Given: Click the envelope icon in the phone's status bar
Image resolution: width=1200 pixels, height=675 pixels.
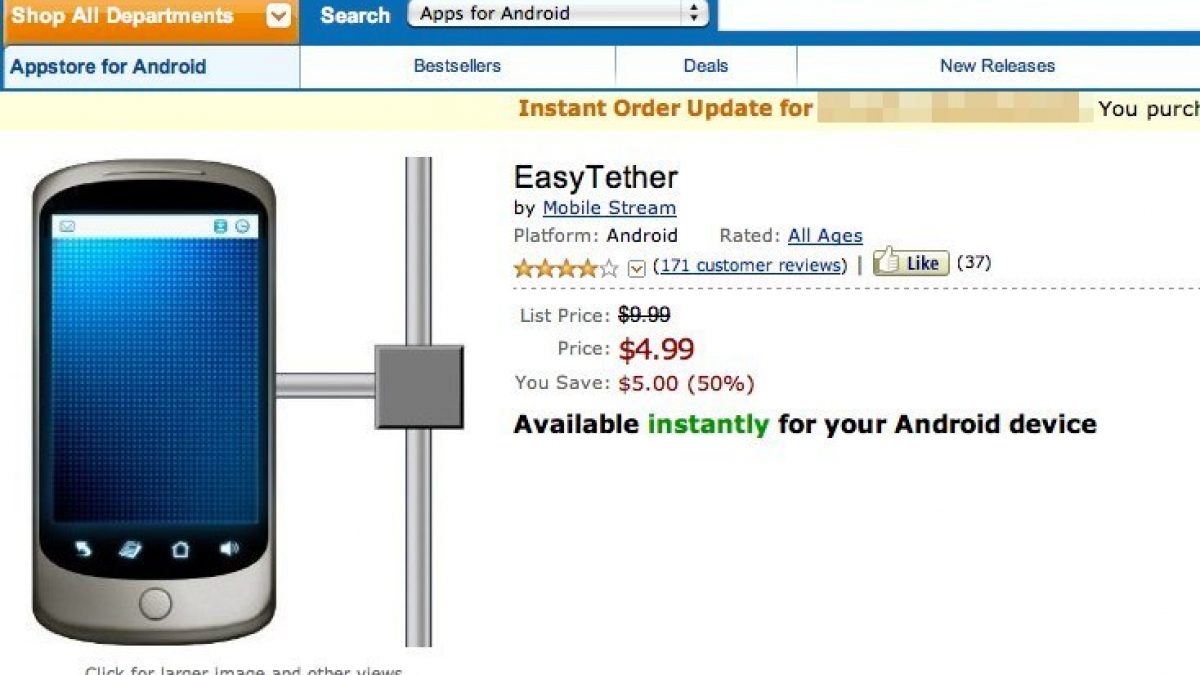Looking at the screenshot, I should [67, 227].
